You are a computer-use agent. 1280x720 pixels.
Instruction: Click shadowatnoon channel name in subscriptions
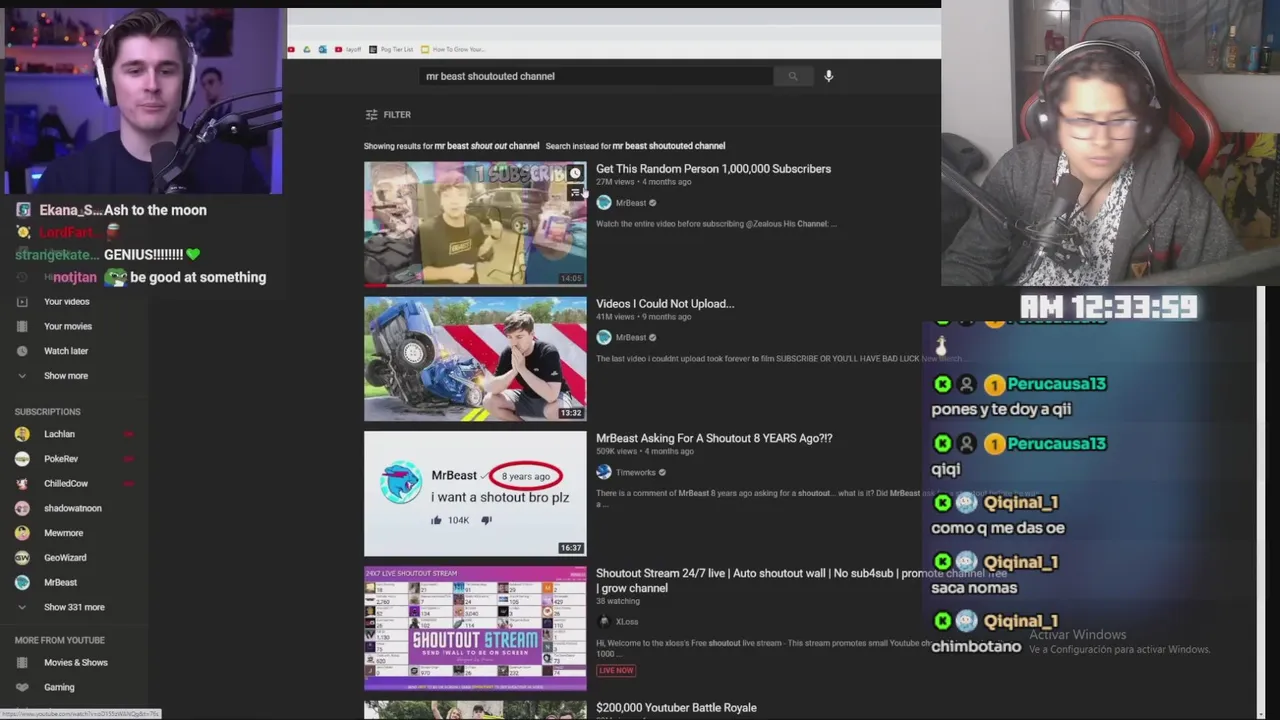73,508
